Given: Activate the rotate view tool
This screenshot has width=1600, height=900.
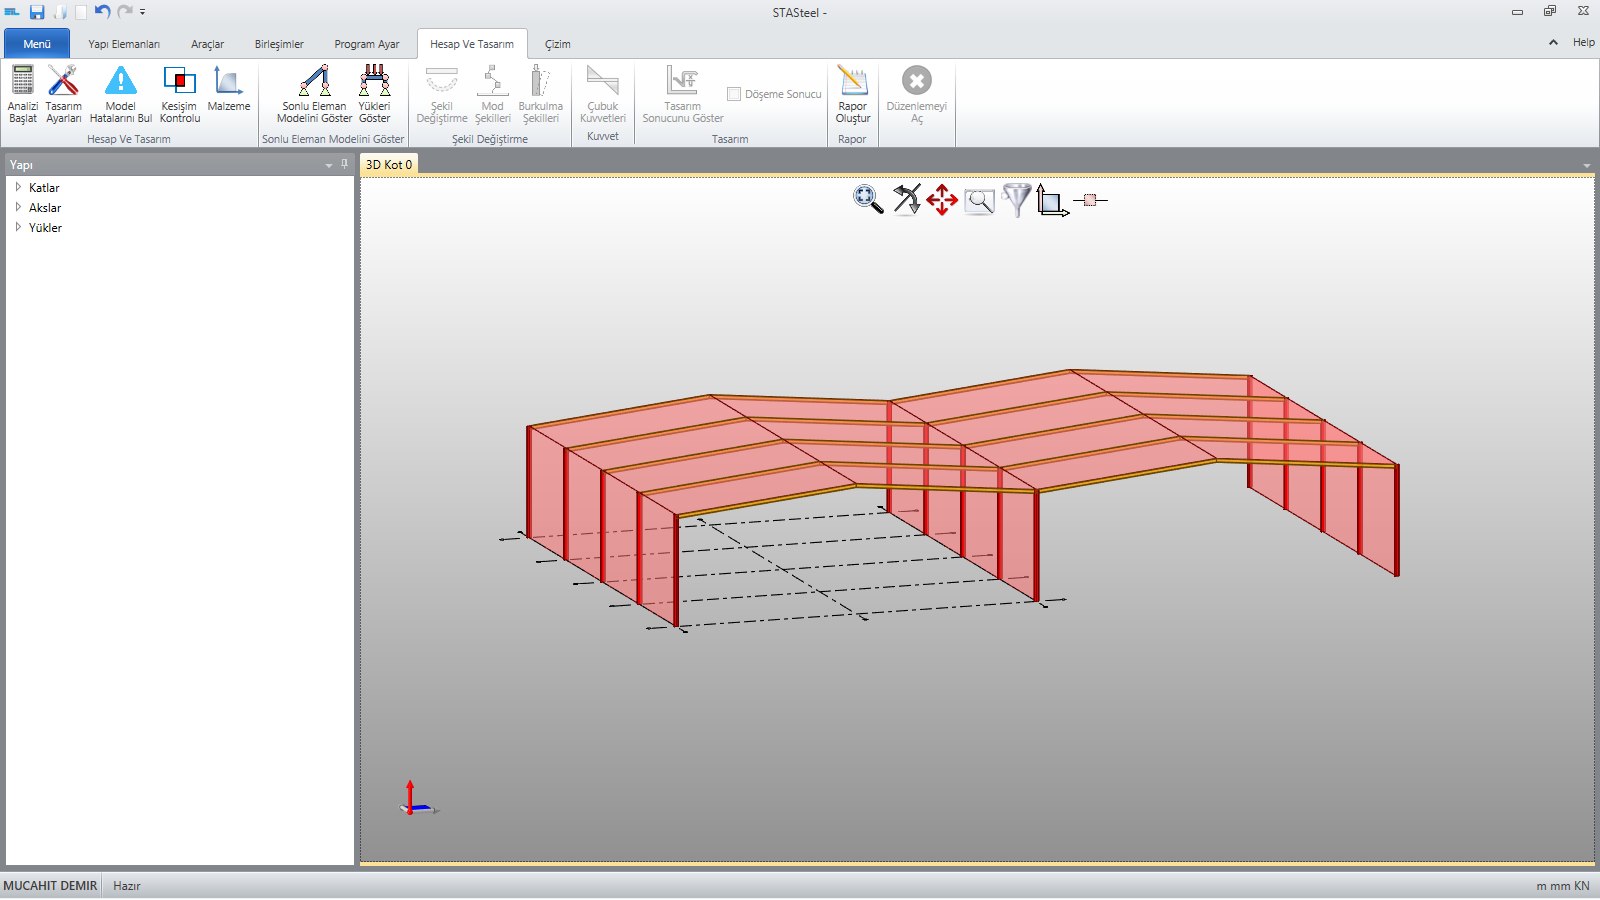Looking at the screenshot, I should click(906, 200).
